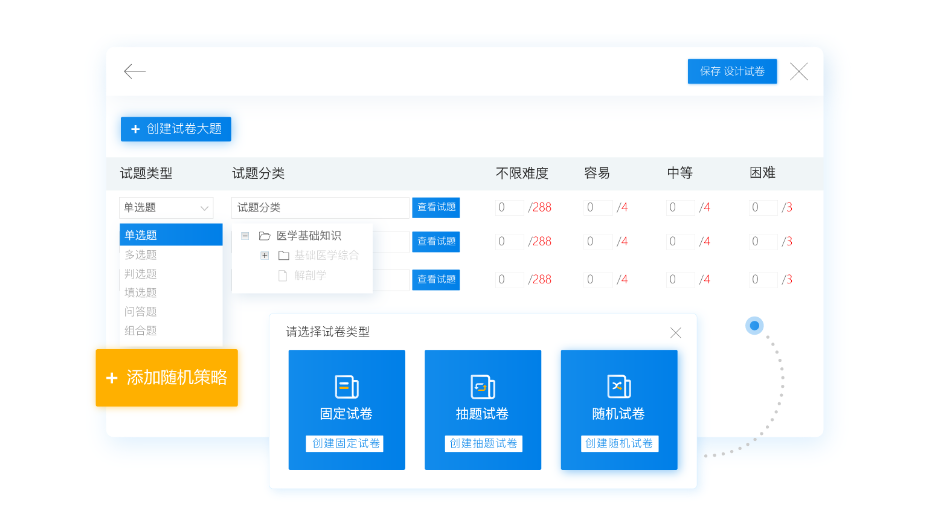Click the 医学基础知识 folder icon

[x=265, y=236]
